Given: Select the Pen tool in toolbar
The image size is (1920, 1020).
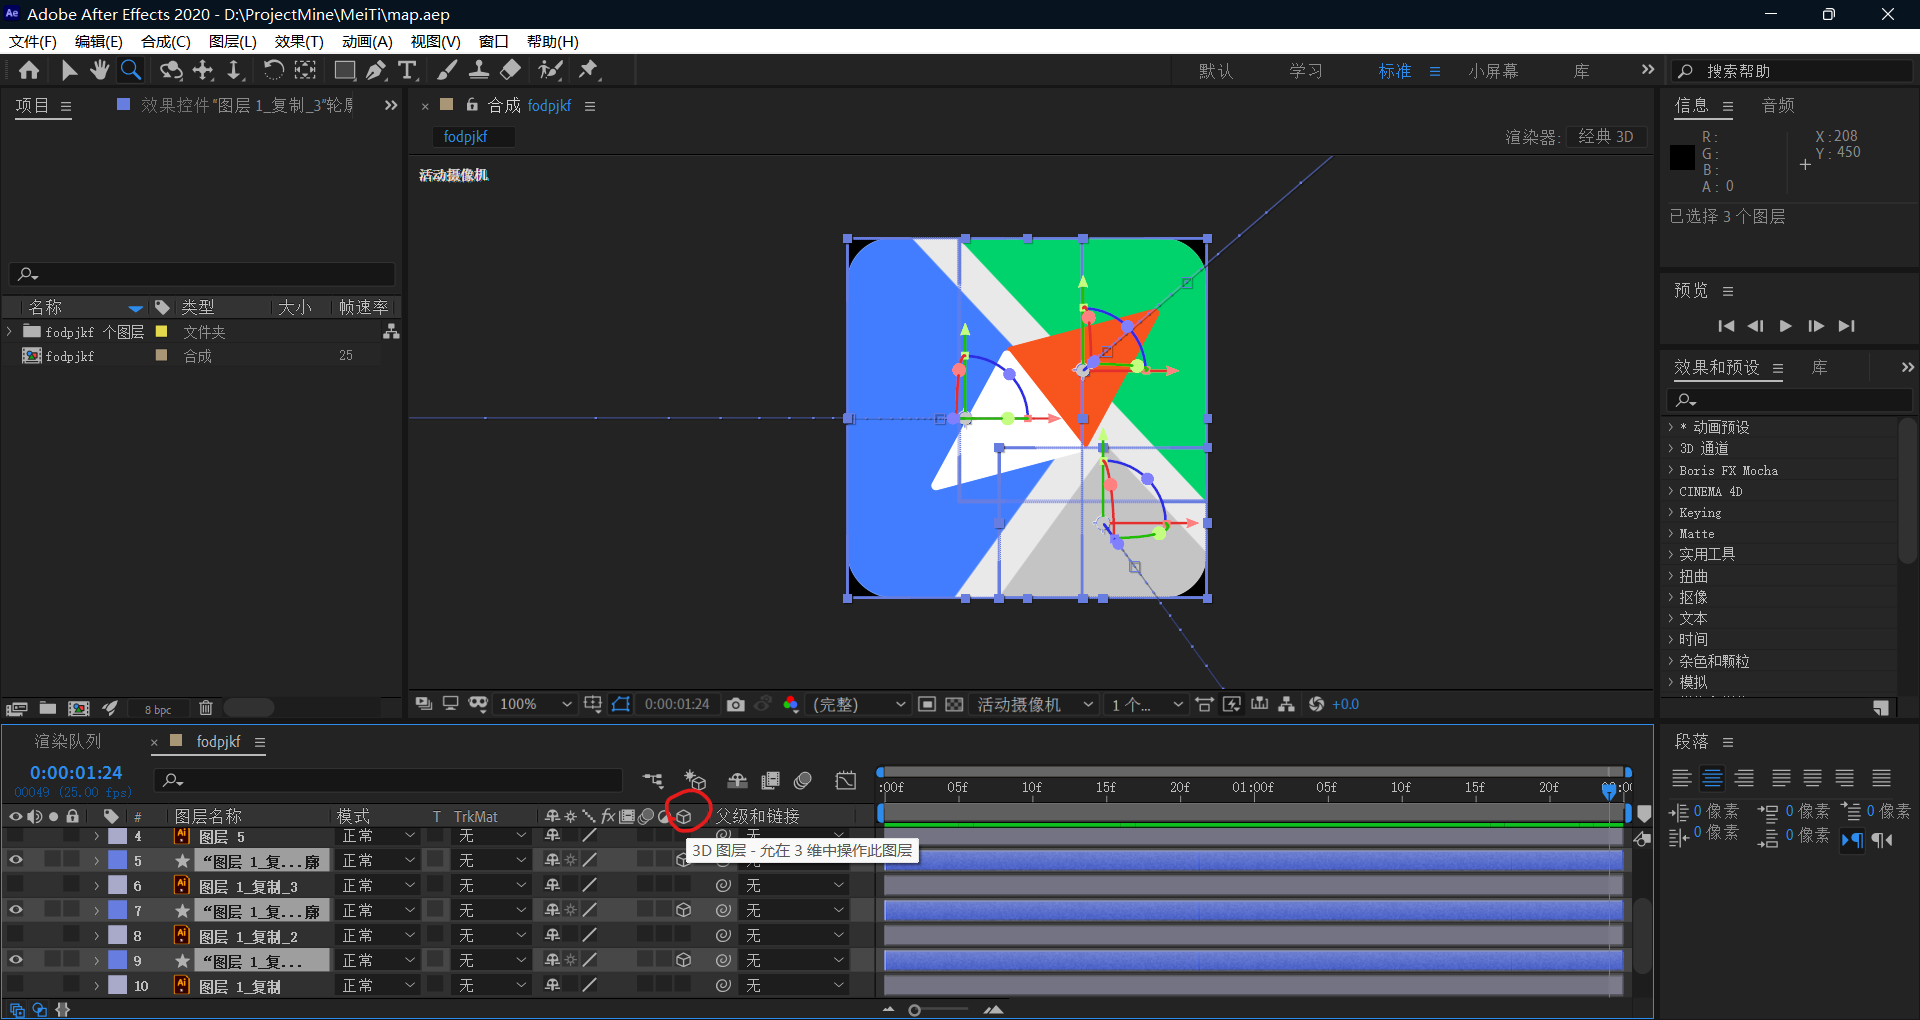Looking at the screenshot, I should coord(376,70).
